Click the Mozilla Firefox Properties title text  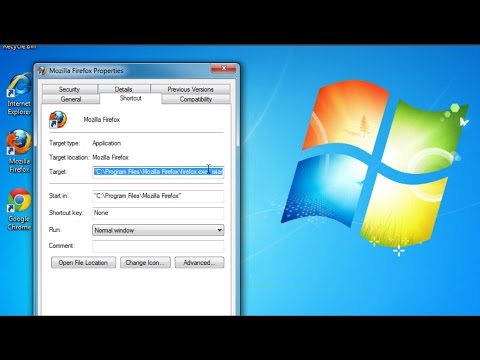click(86, 71)
